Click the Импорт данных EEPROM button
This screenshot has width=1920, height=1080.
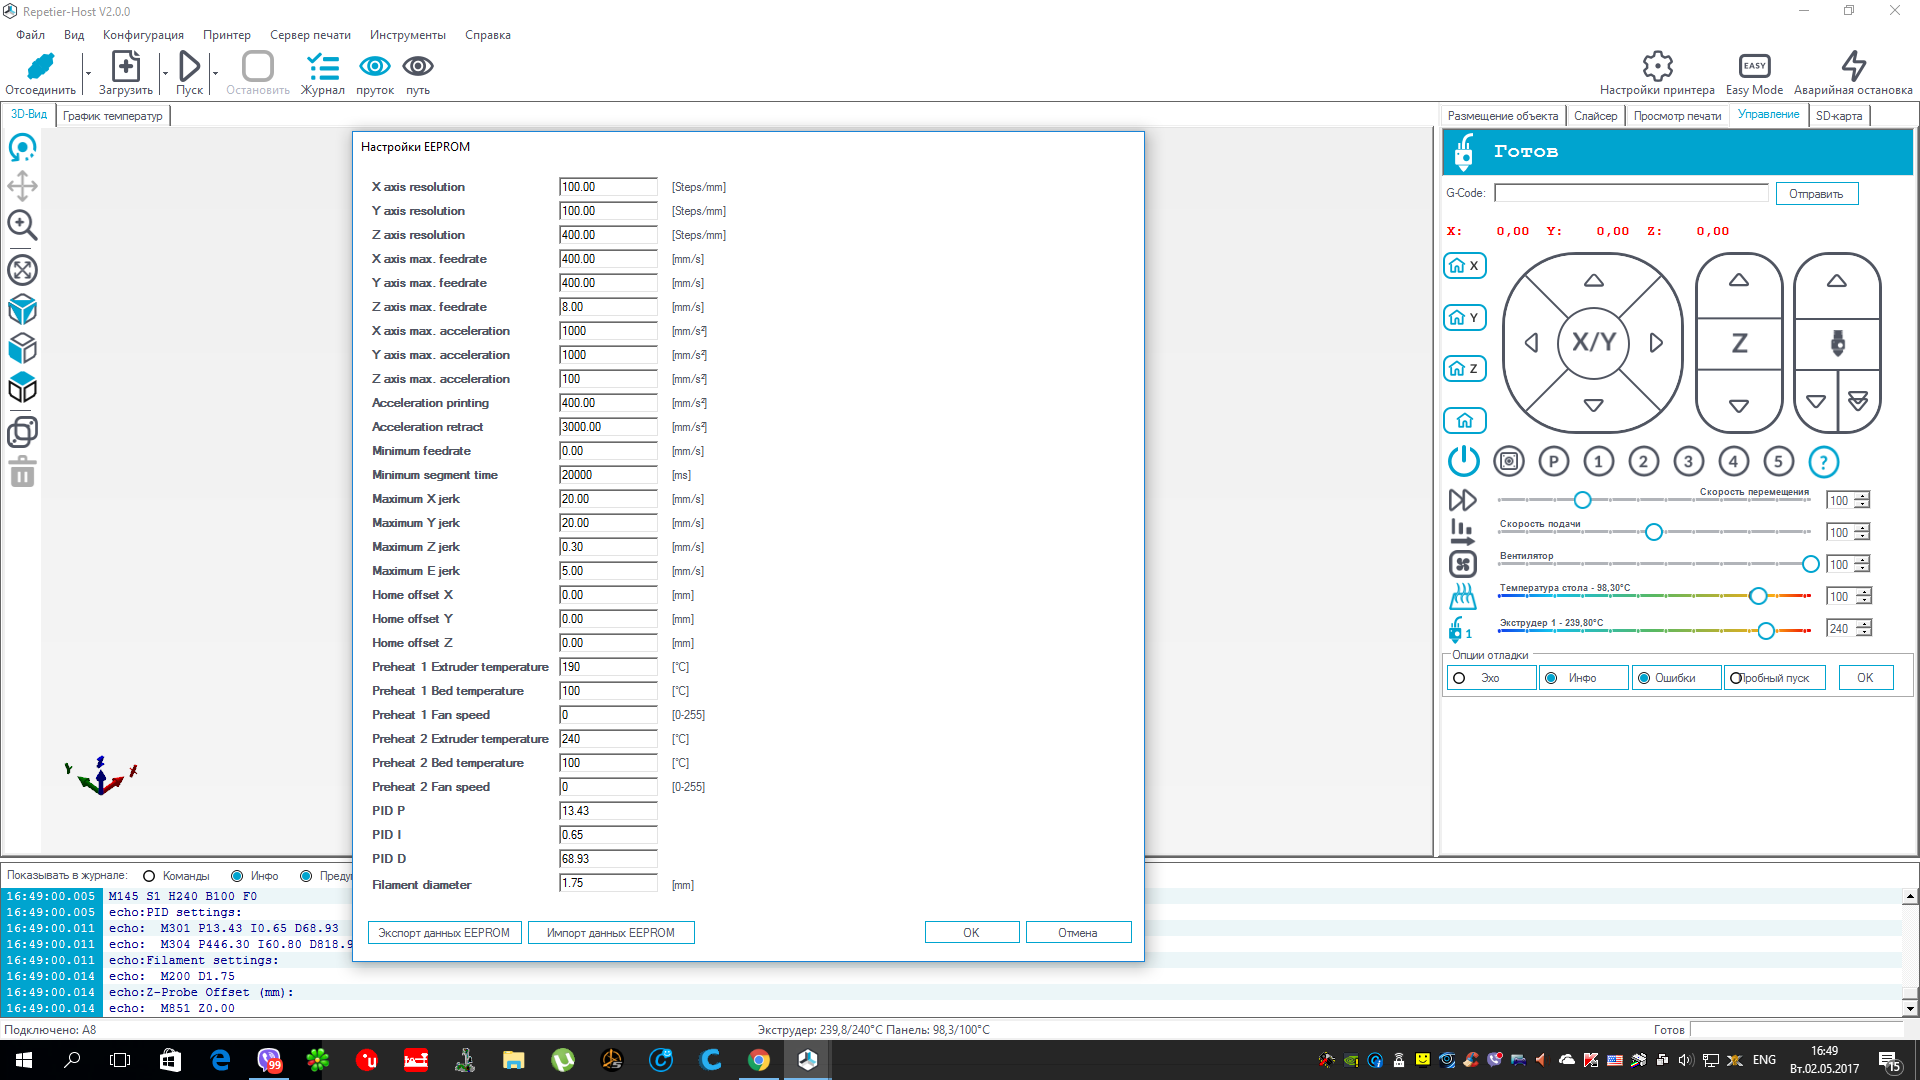(611, 932)
